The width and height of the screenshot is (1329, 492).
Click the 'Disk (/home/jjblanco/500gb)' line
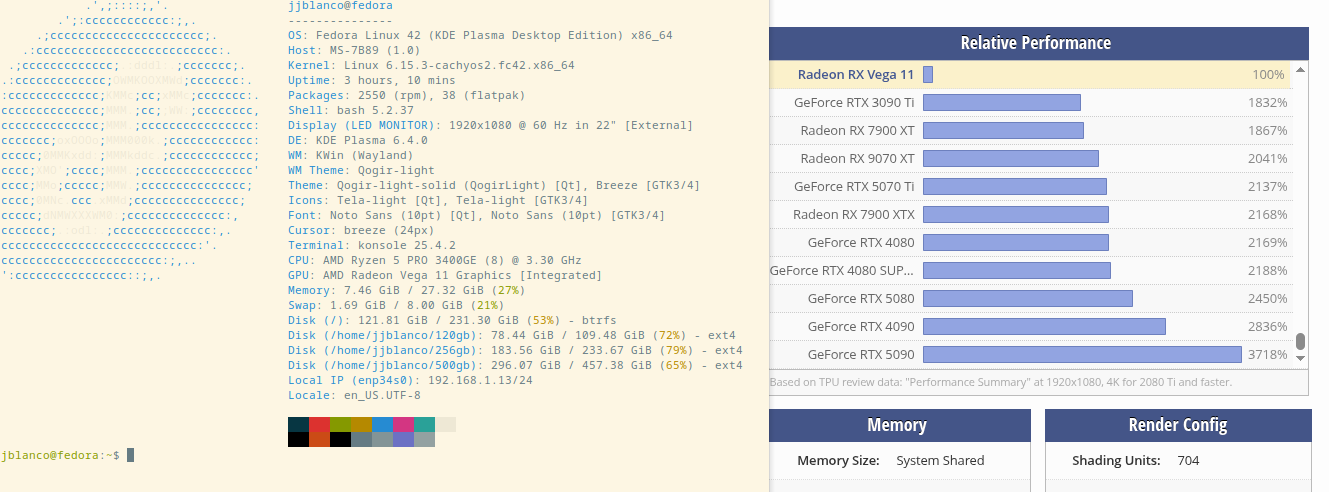pos(515,365)
